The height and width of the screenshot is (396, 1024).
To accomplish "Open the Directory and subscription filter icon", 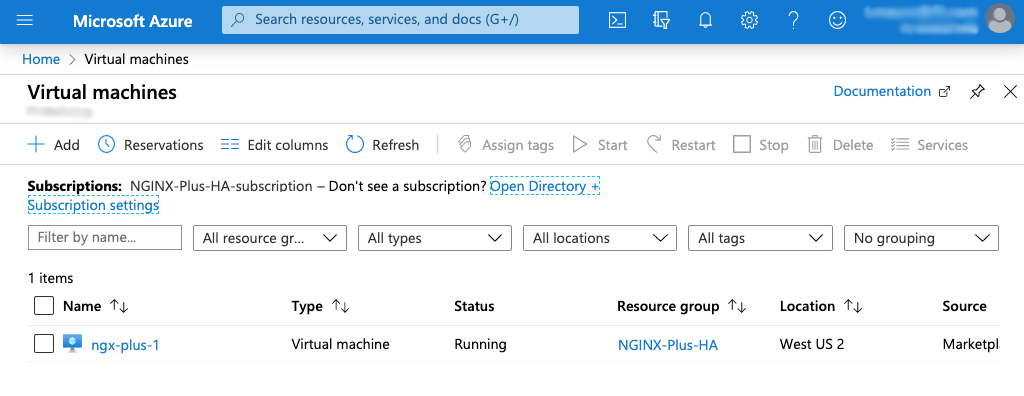I will (661, 20).
